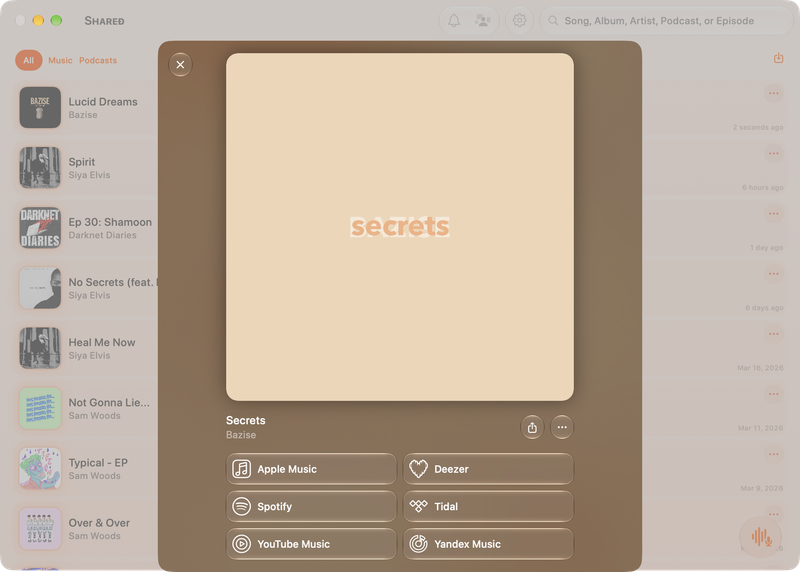The height and width of the screenshot is (572, 800).
Task: Open the people sharing icon
Action: (x=483, y=20)
